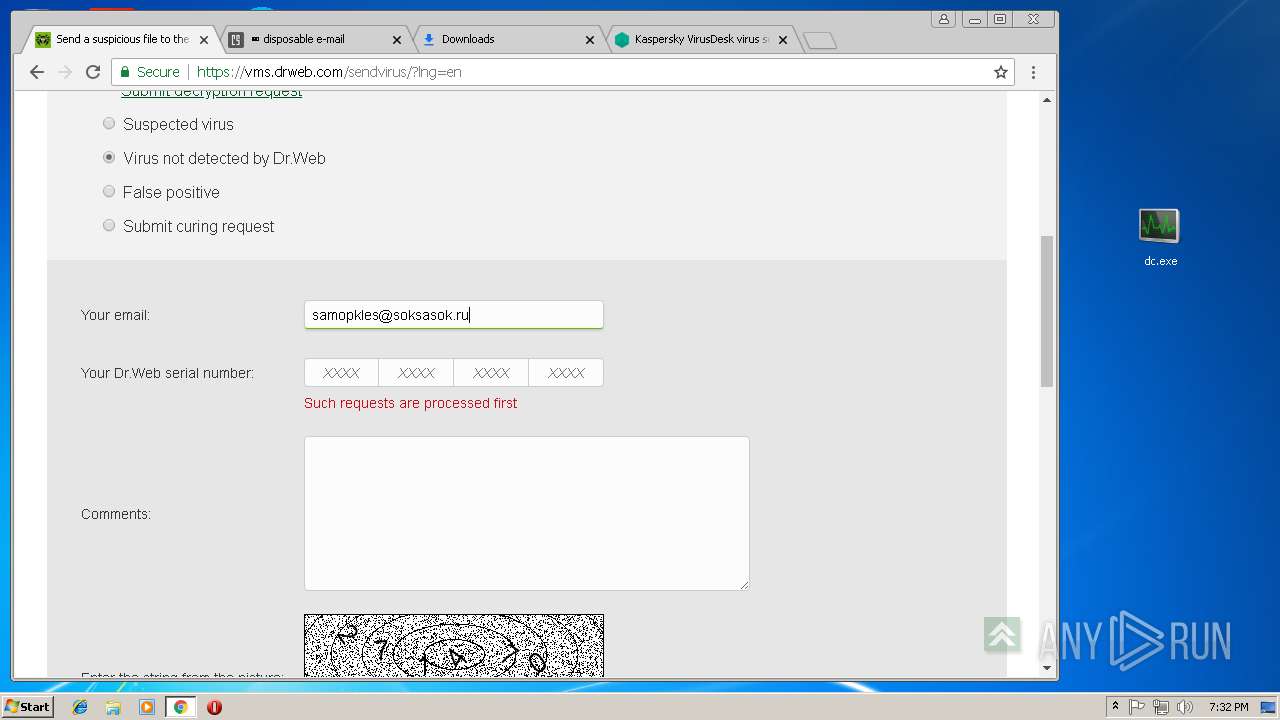Image resolution: width=1280 pixels, height=720 pixels.
Task: Click the page scroll-down arrow
Action: (x=1047, y=668)
